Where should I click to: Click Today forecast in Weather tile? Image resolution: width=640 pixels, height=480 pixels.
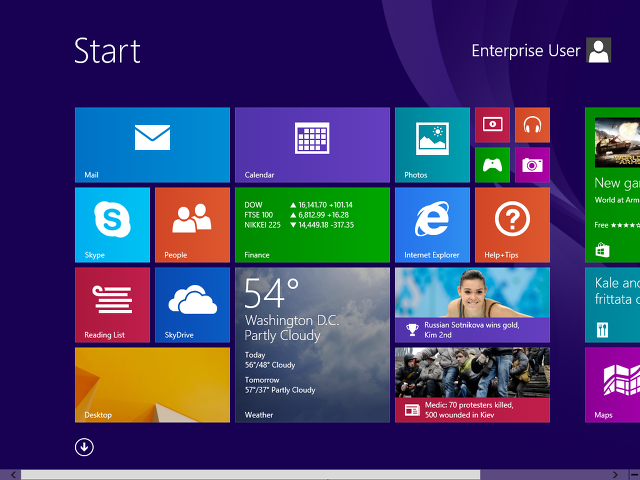(x=270, y=360)
